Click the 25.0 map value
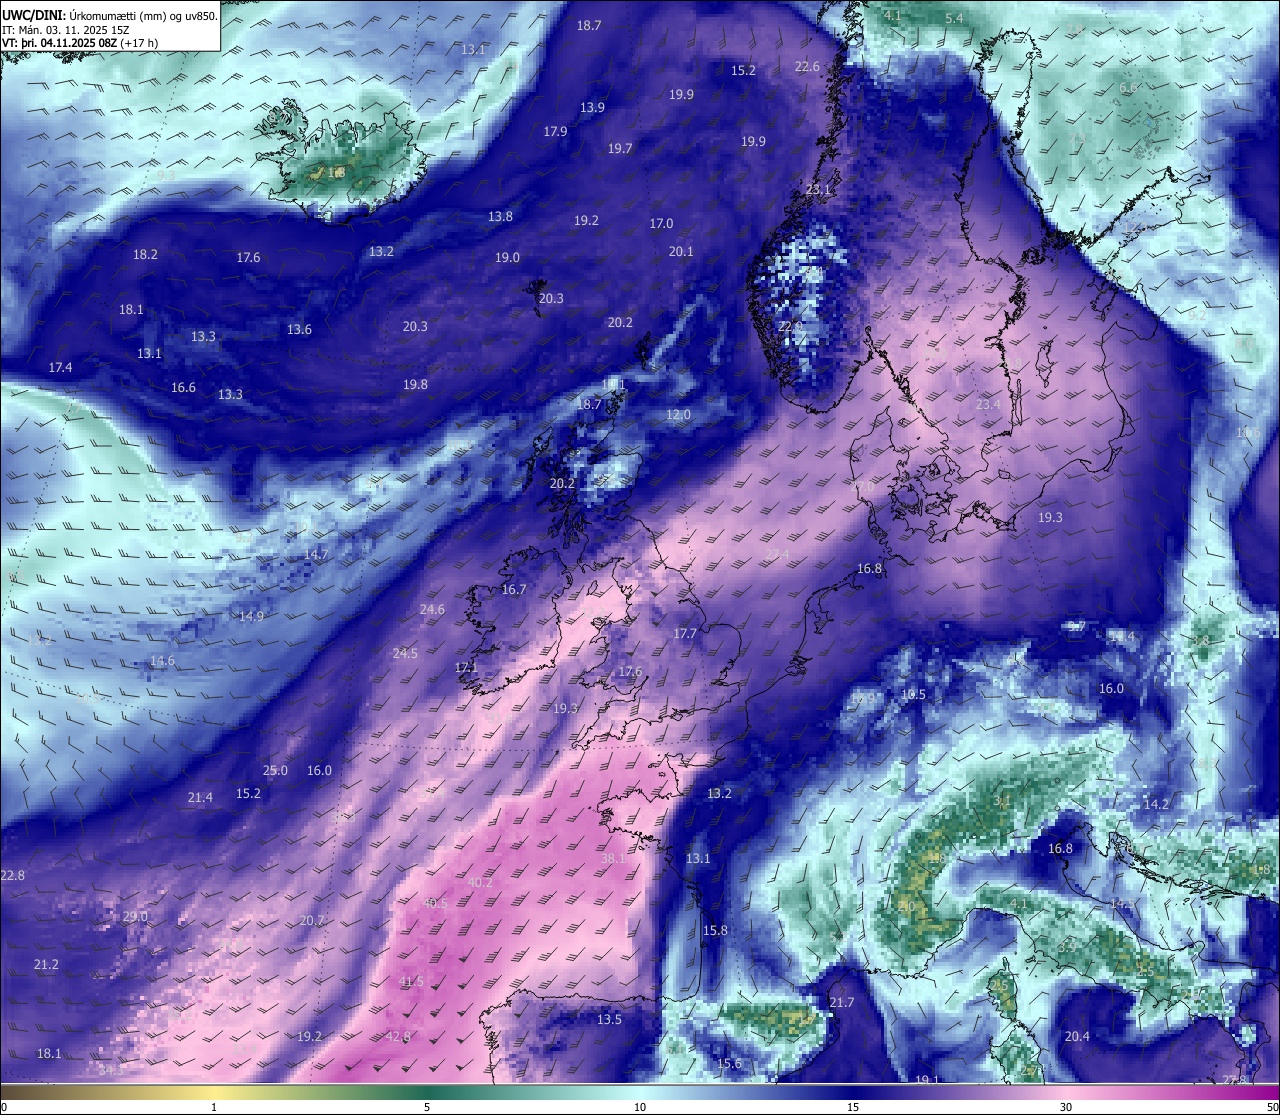The height and width of the screenshot is (1115, 1280). pos(275,771)
